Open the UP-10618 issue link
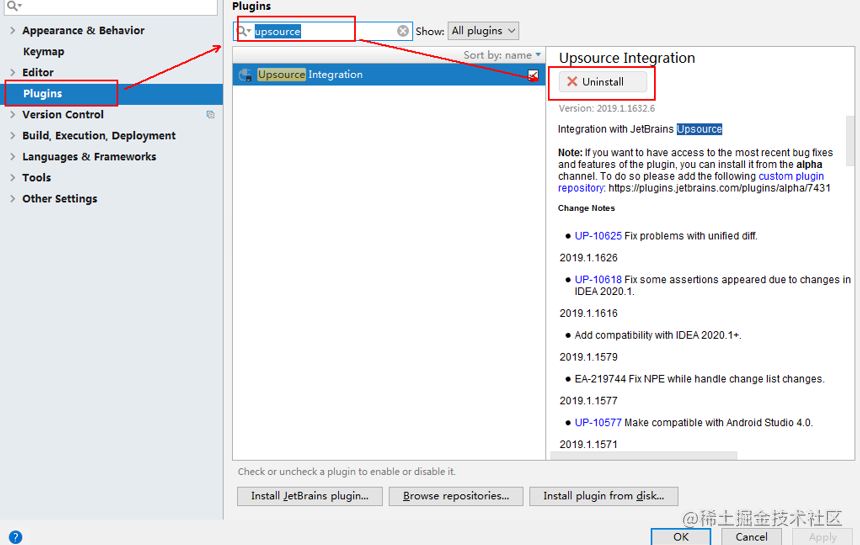Image resolution: width=860 pixels, height=545 pixels. pyautogui.click(x=598, y=280)
